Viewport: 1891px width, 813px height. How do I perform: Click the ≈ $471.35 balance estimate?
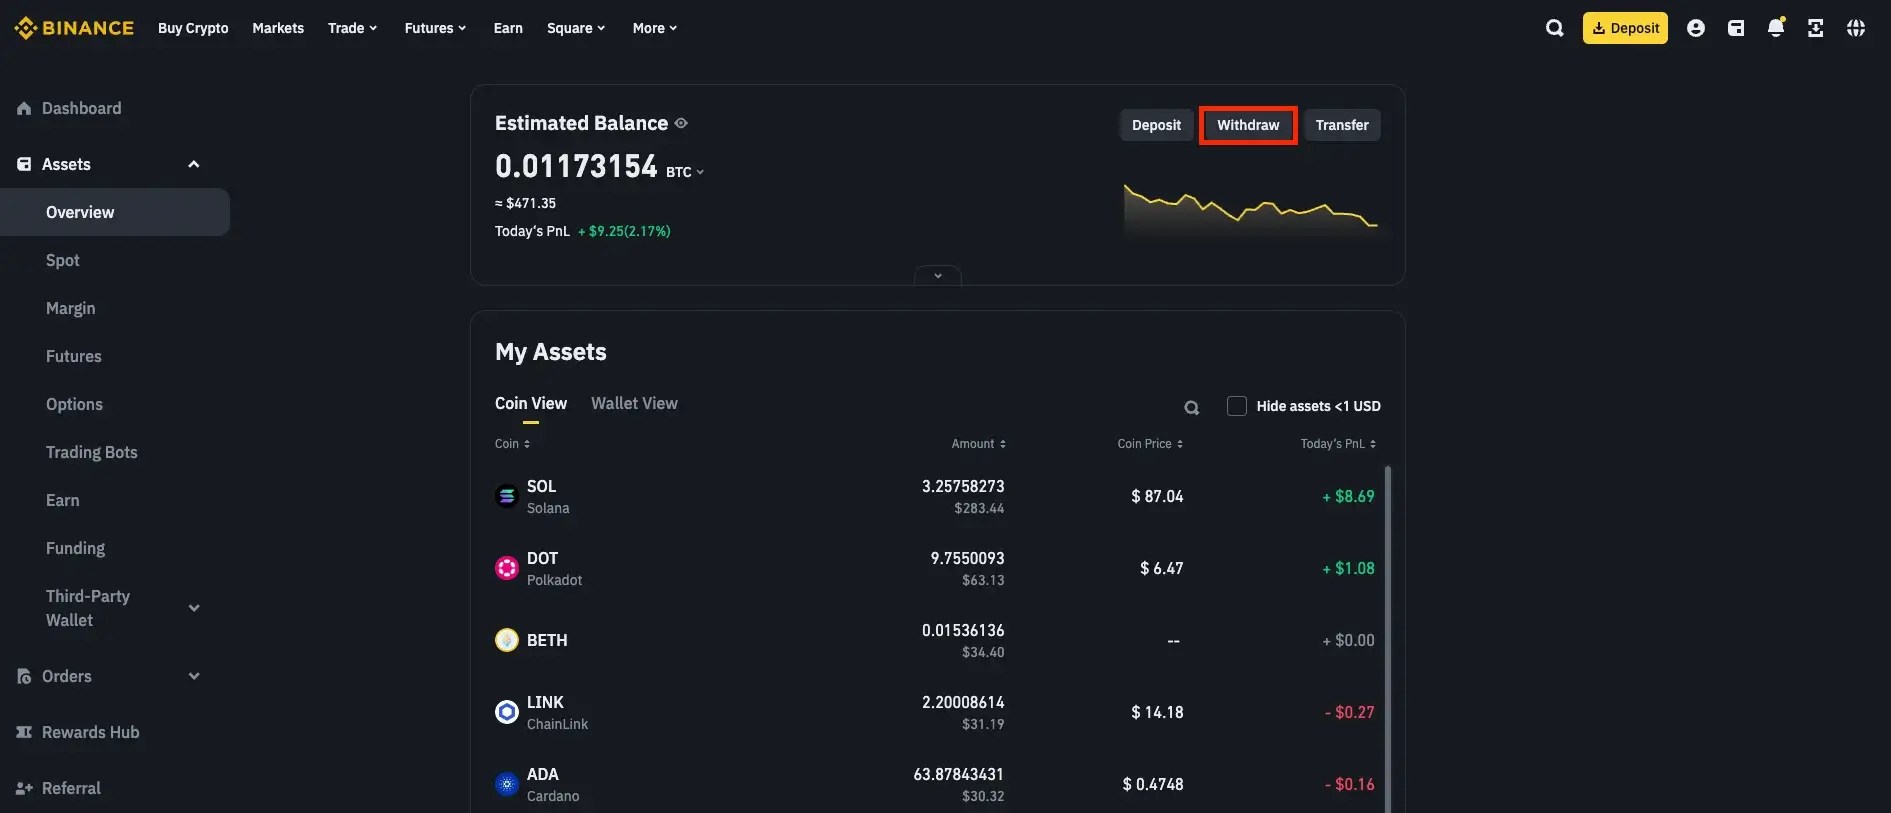(x=525, y=203)
